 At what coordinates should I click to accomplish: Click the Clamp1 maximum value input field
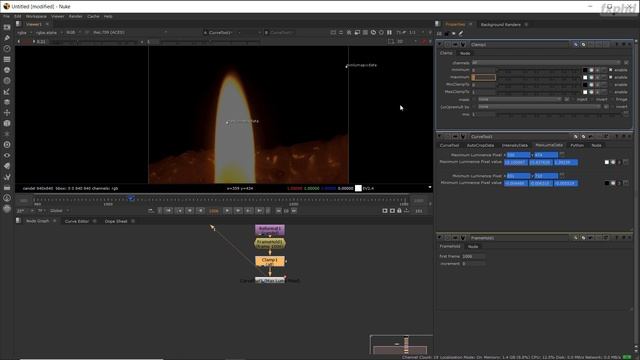click(x=484, y=77)
